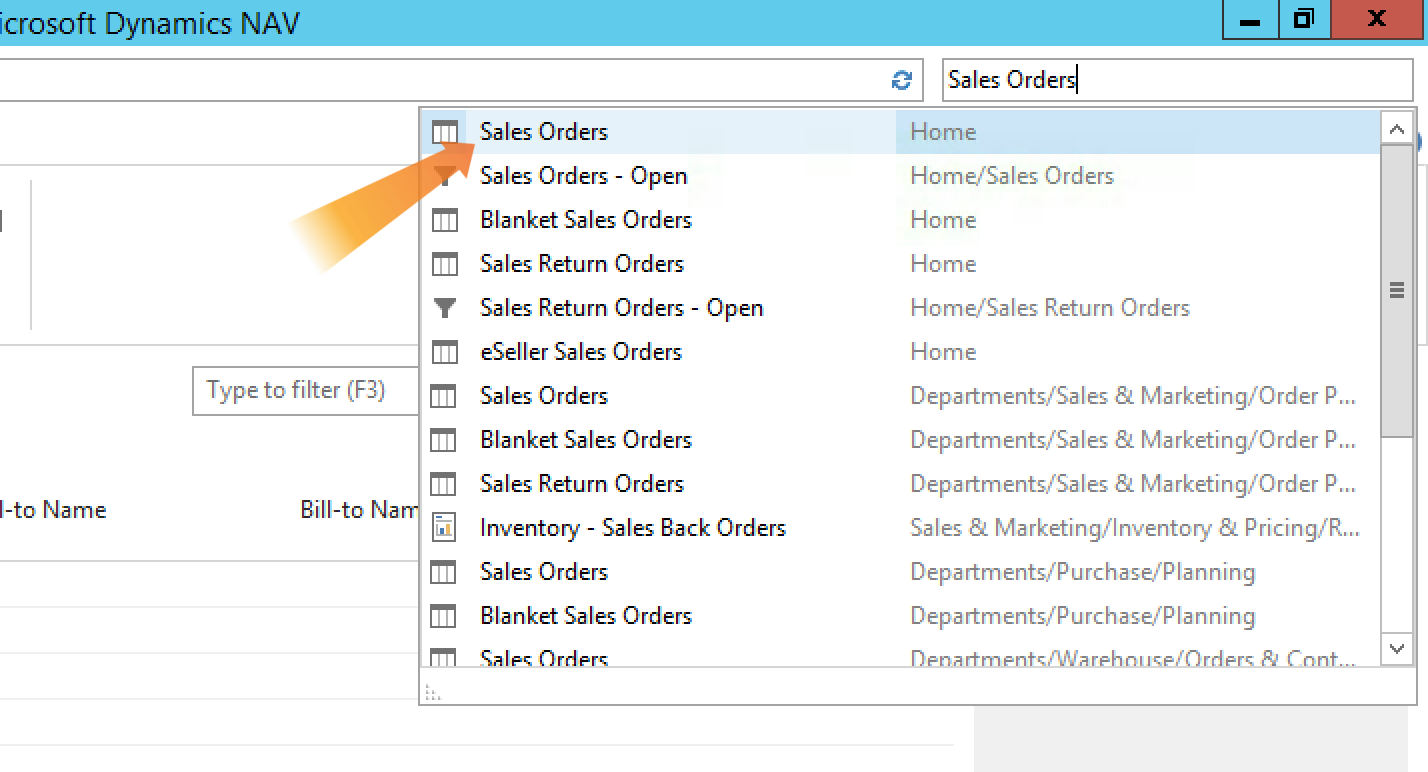Click the Home/Sales Orders path text
Image resolution: width=1428 pixels, height=772 pixels.
pyautogui.click(x=1012, y=176)
